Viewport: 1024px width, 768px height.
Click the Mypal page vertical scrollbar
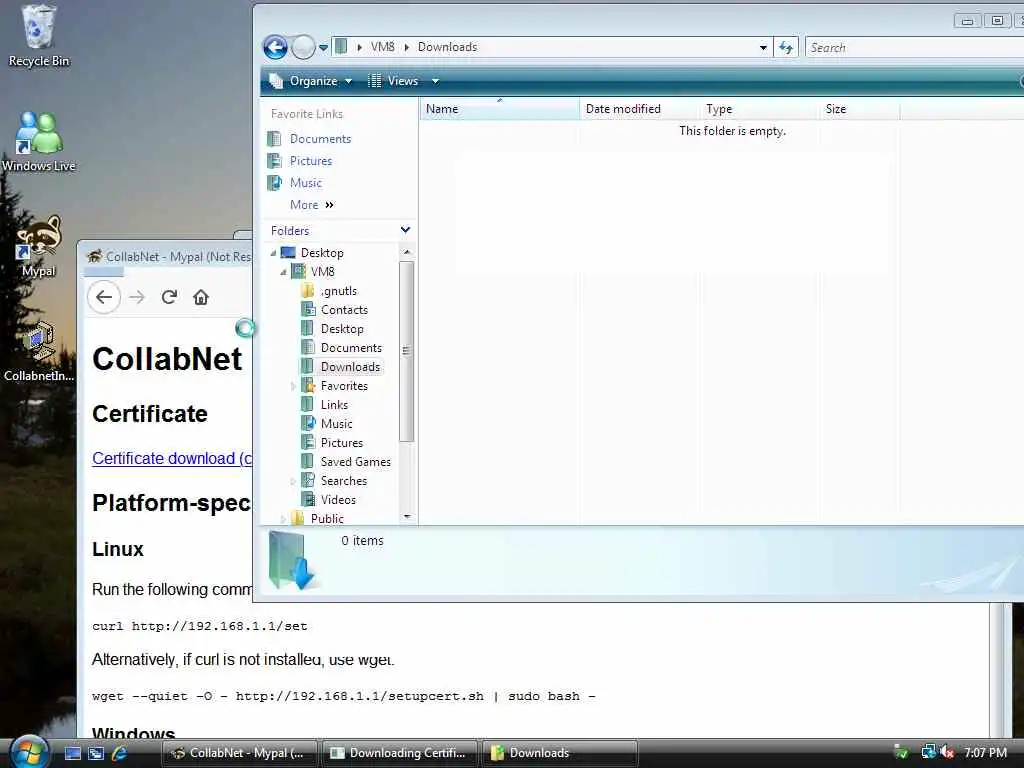coord(997,669)
